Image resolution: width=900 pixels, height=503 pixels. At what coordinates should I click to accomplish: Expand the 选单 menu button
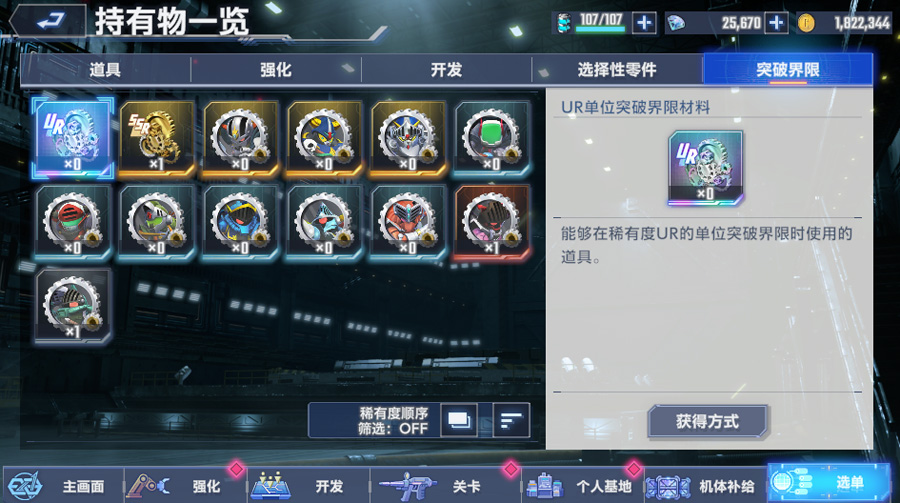pyautogui.click(x=829, y=483)
